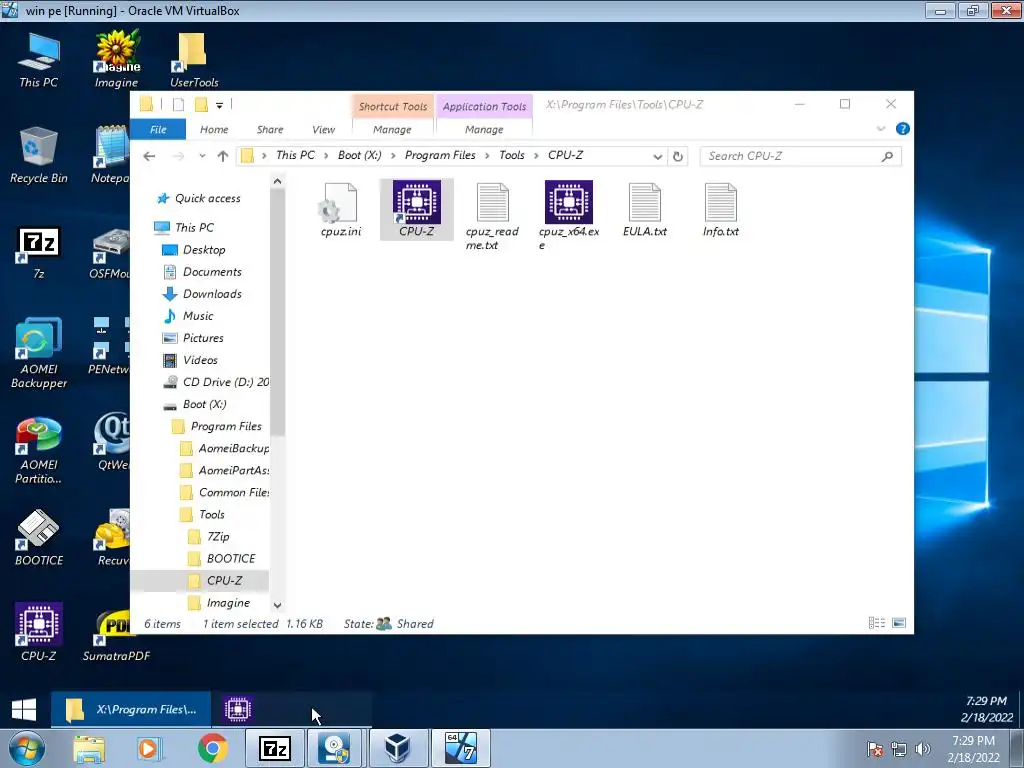Open the File ribbon tab
The width and height of the screenshot is (1024, 768).
pos(158,129)
